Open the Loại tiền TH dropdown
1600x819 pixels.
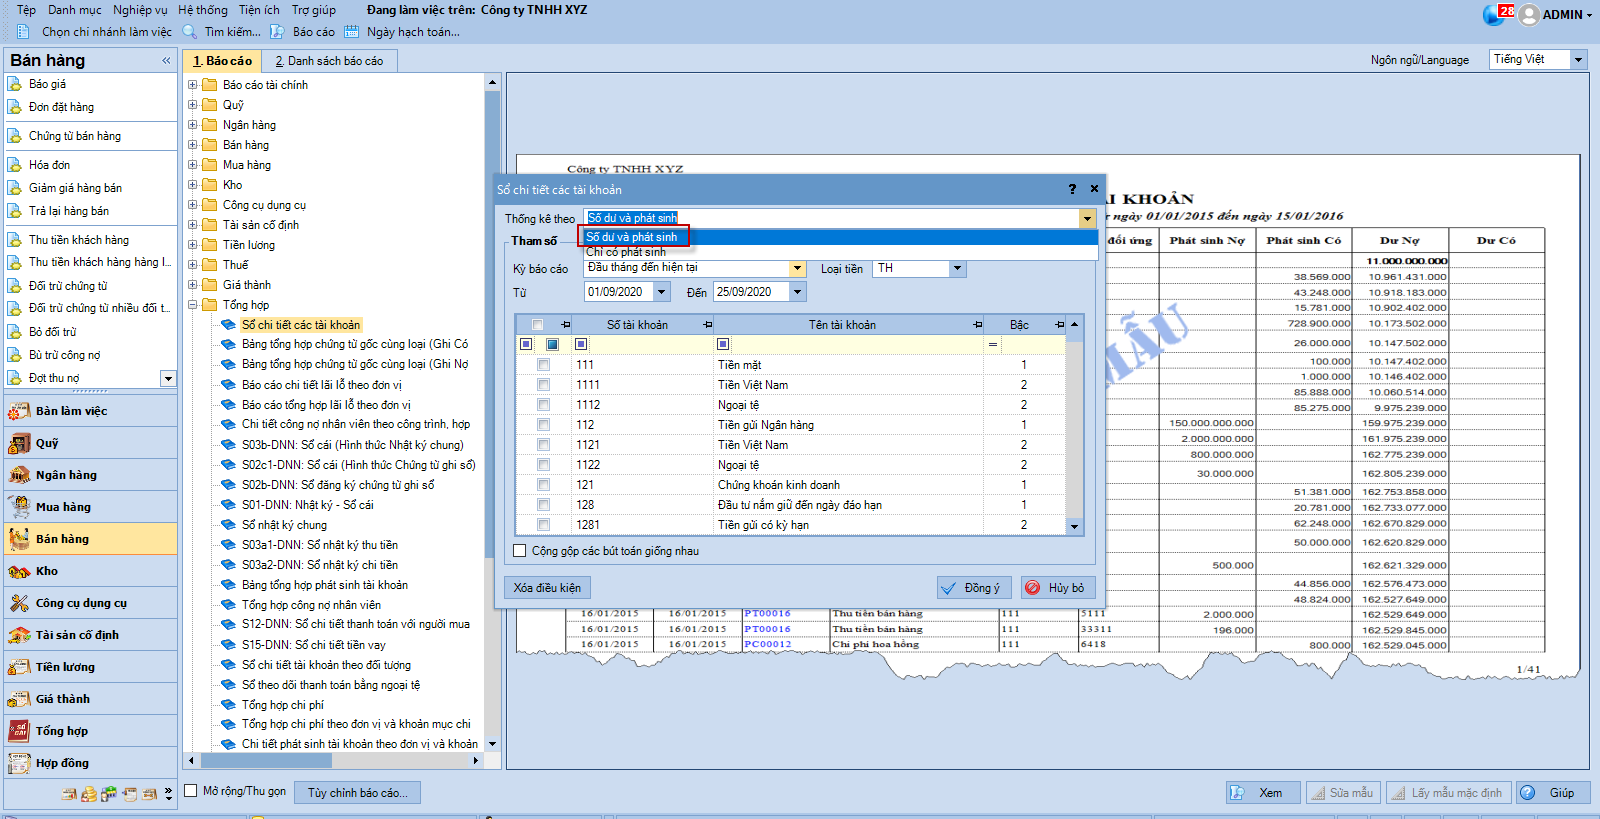[957, 268]
